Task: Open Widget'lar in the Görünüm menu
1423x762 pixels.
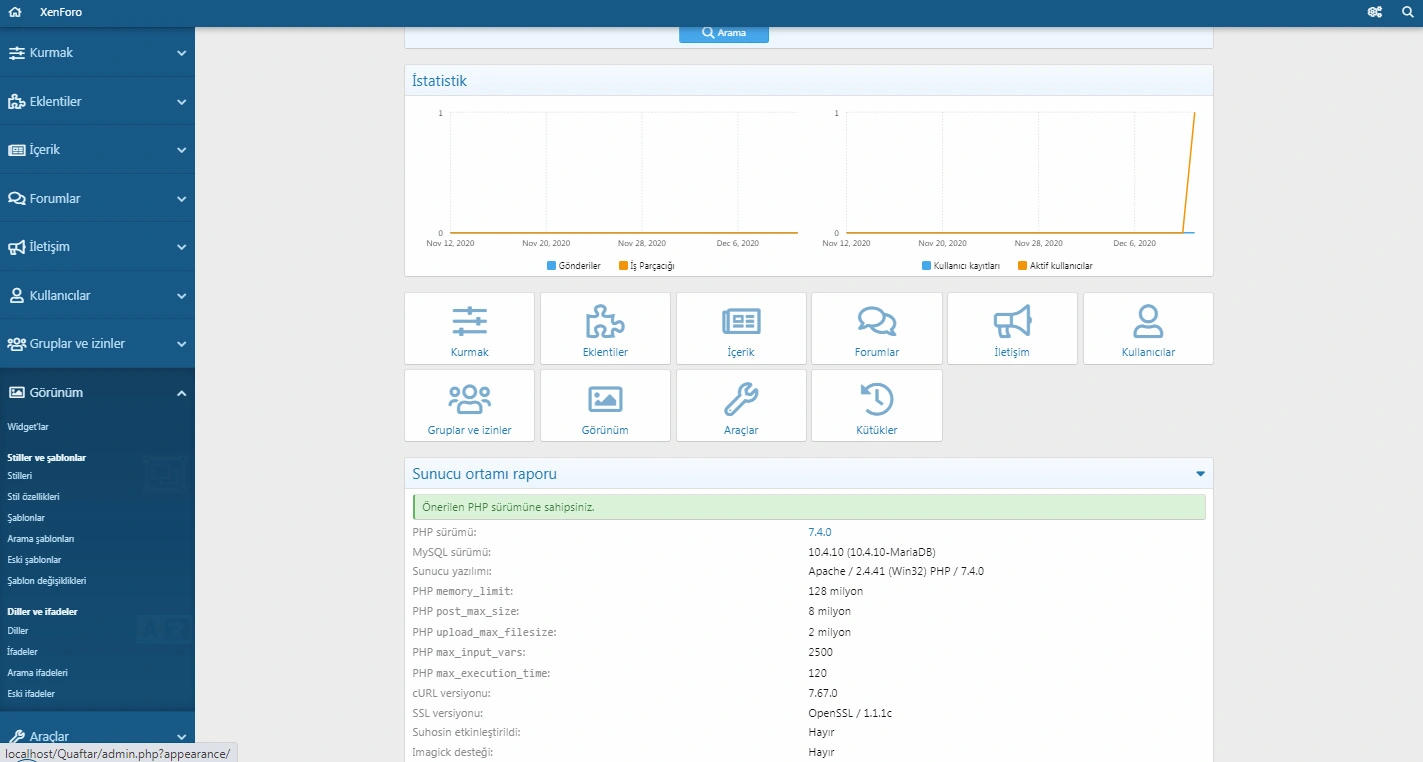Action: pyautogui.click(x=28, y=427)
